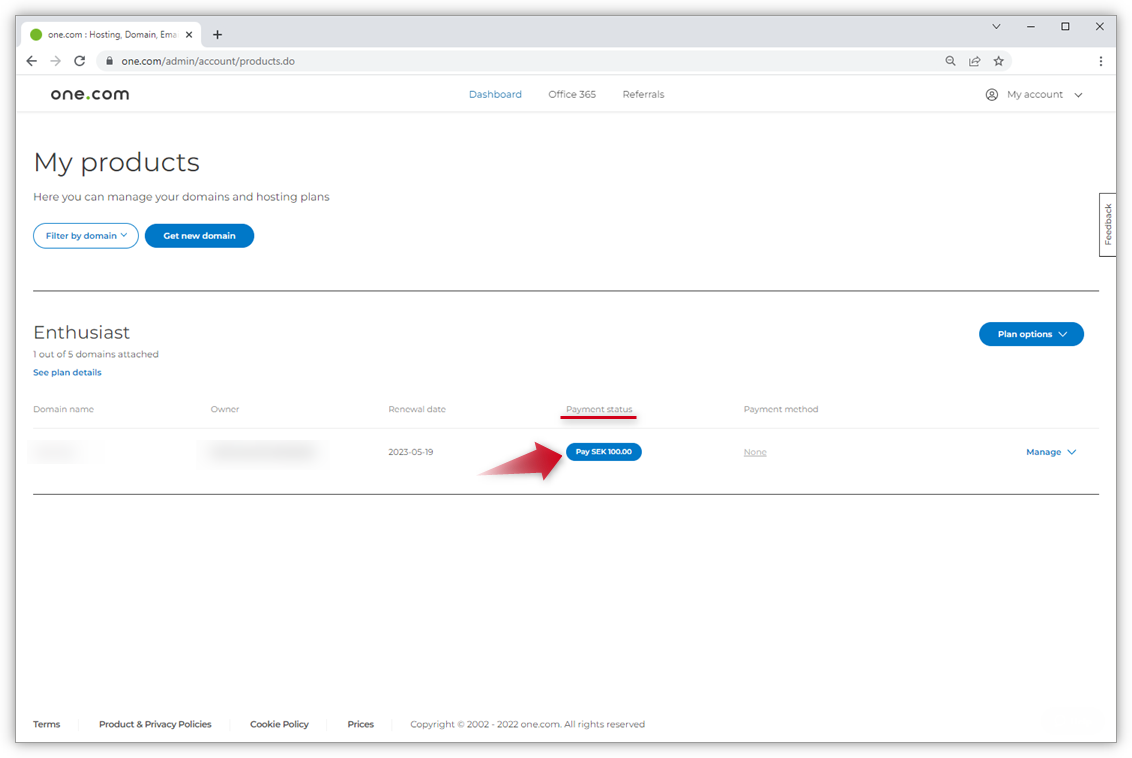Click the Pay SEK 100.00 button
This screenshot has width=1132, height=758.
(x=604, y=452)
